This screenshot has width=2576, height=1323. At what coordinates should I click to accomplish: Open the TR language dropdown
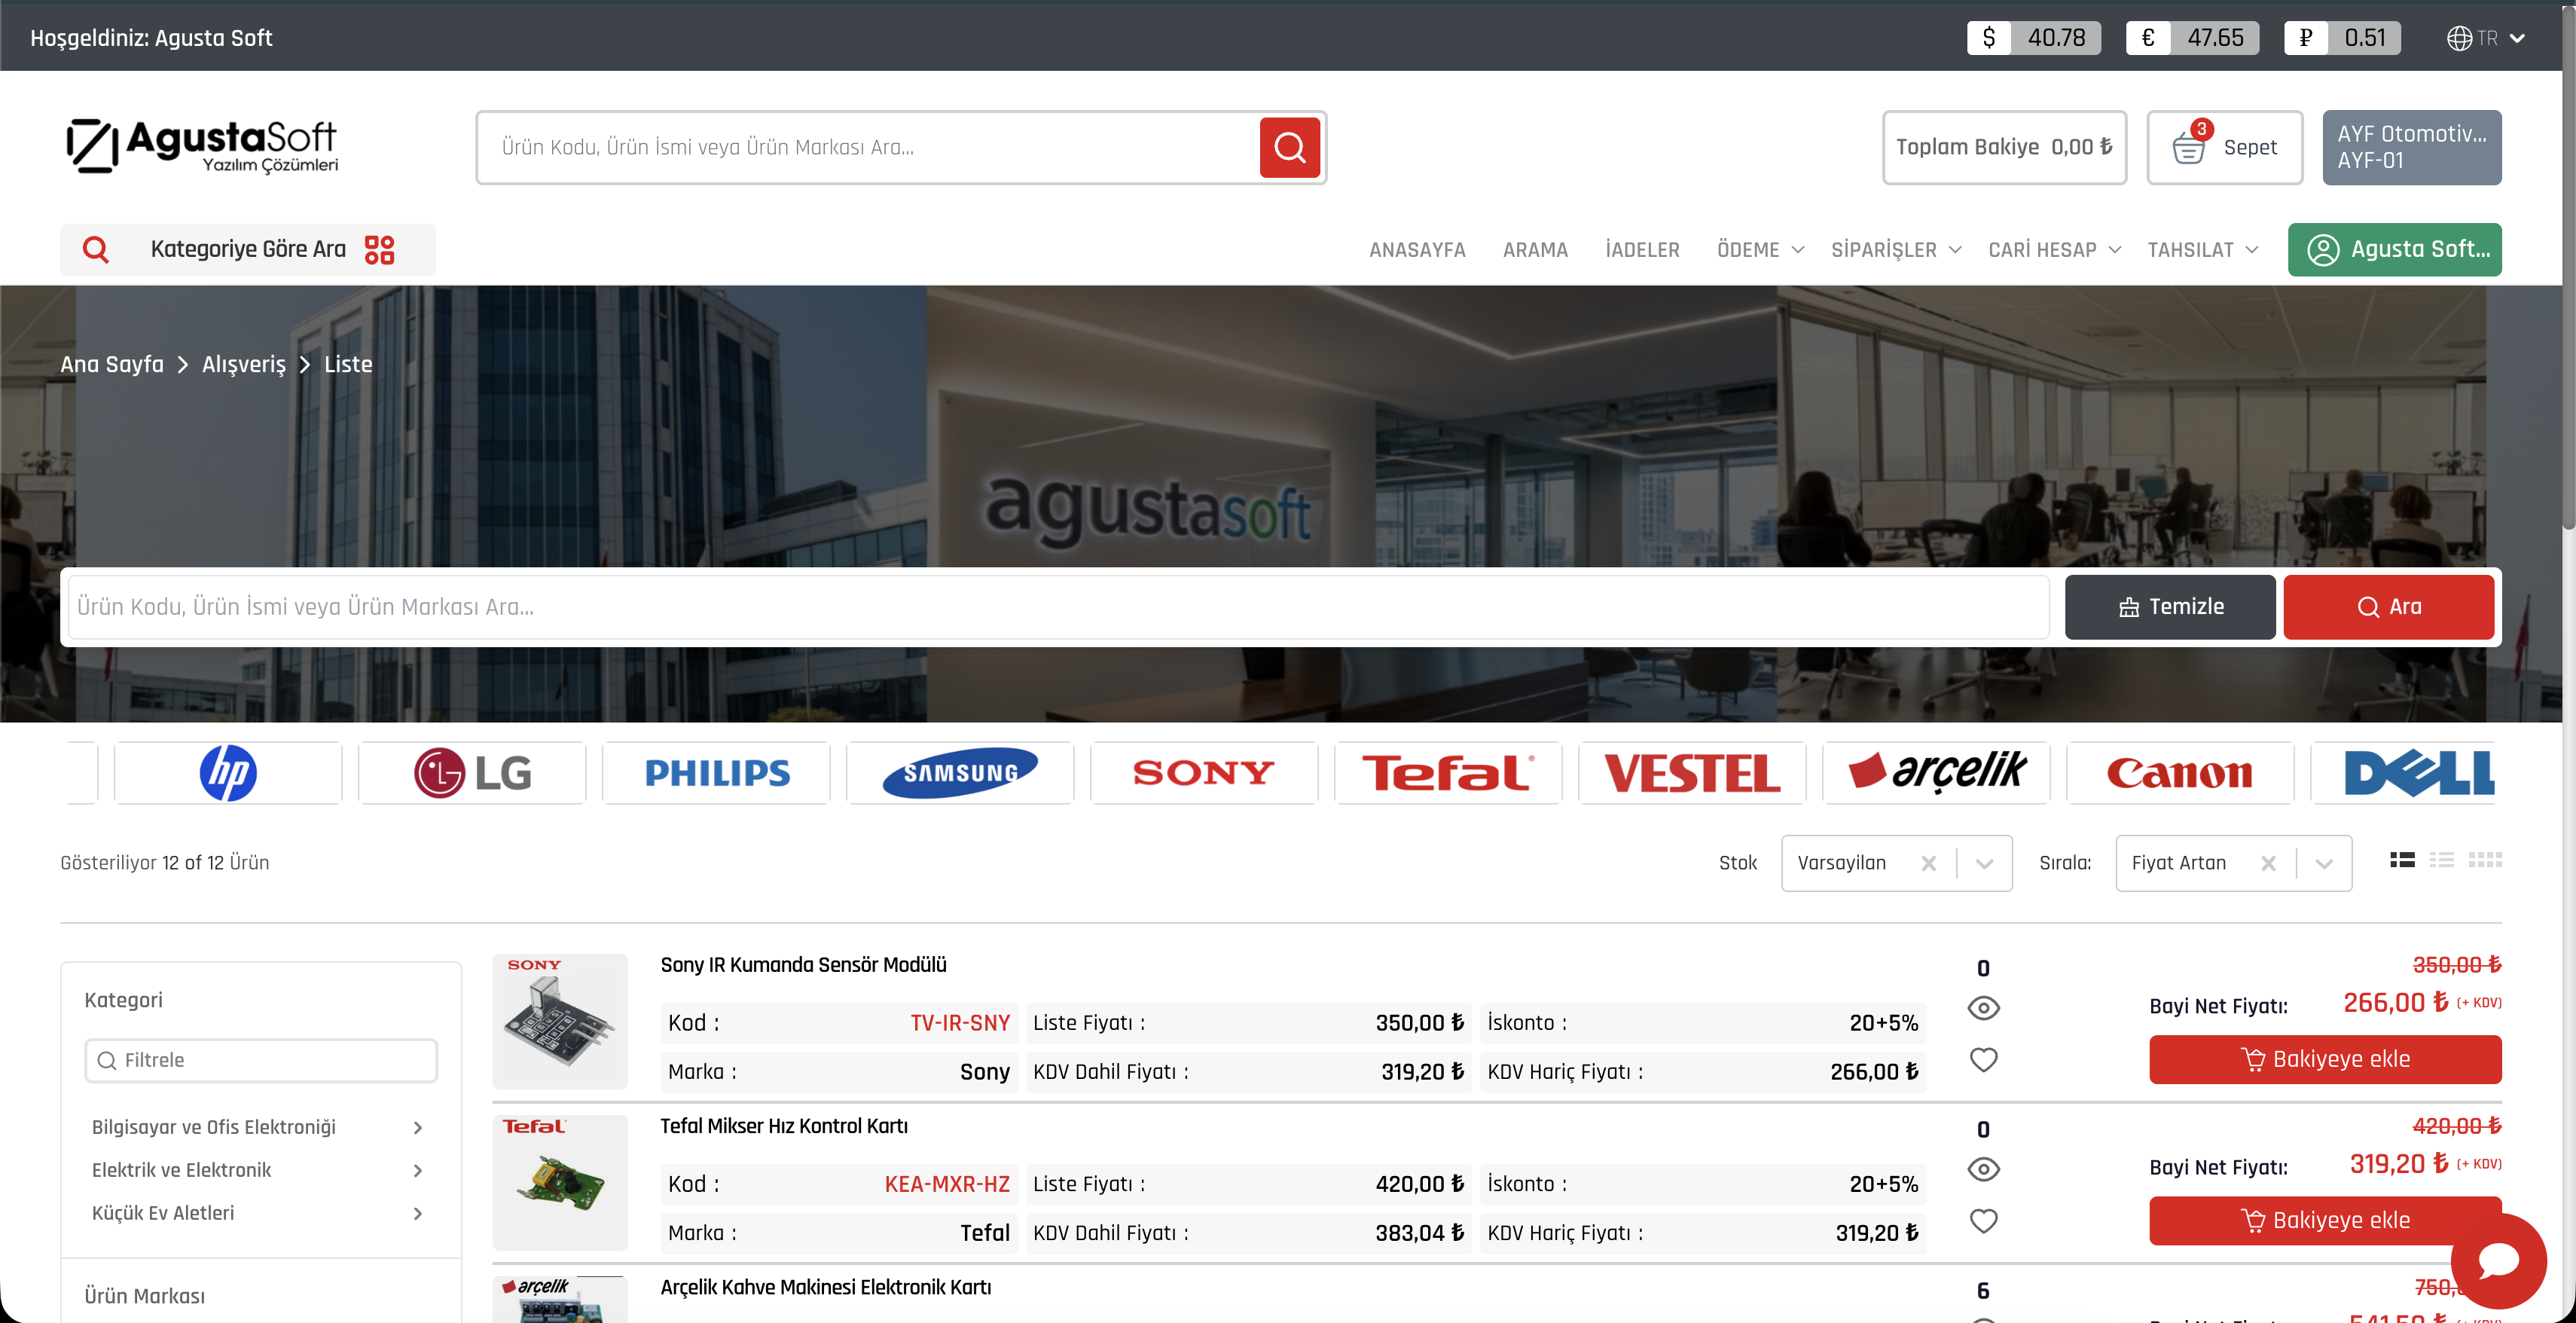coord(2486,38)
